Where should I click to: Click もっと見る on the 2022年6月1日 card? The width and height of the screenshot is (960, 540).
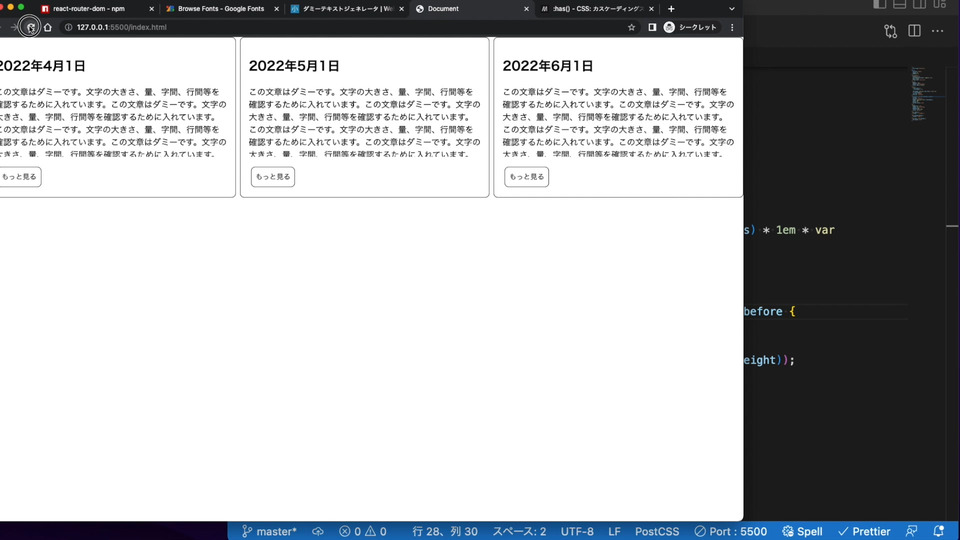[x=527, y=176]
